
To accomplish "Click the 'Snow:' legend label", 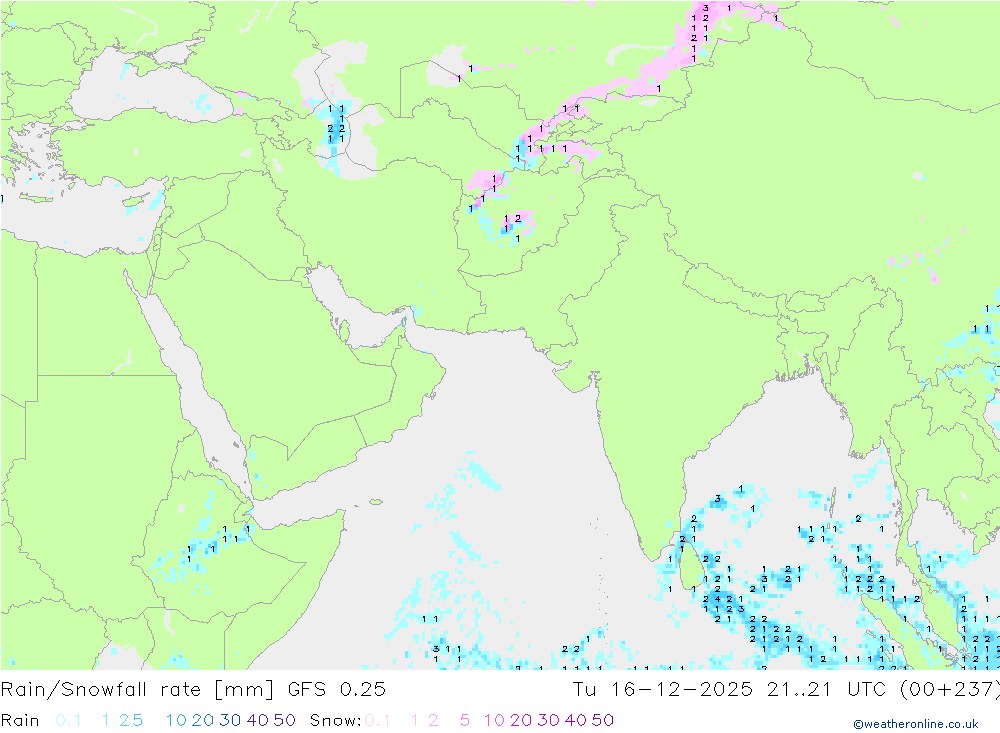I will tap(336, 720).
